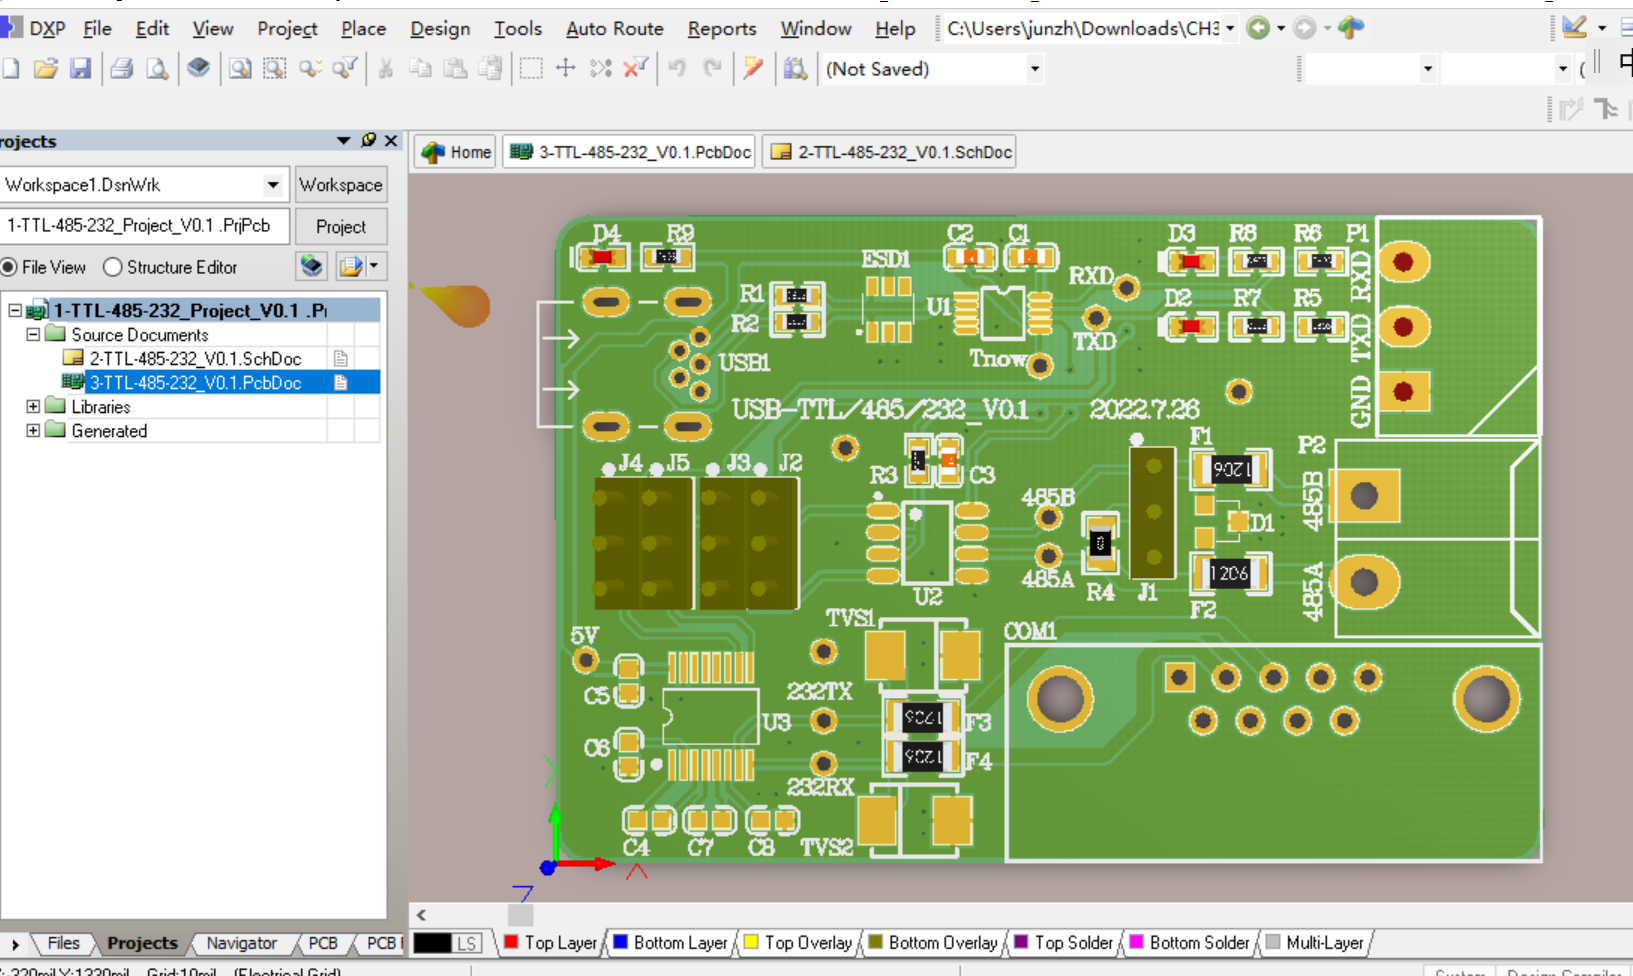Collapse the Source Documents folder
The width and height of the screenshot is (1633, 976).
pos(33,334)
